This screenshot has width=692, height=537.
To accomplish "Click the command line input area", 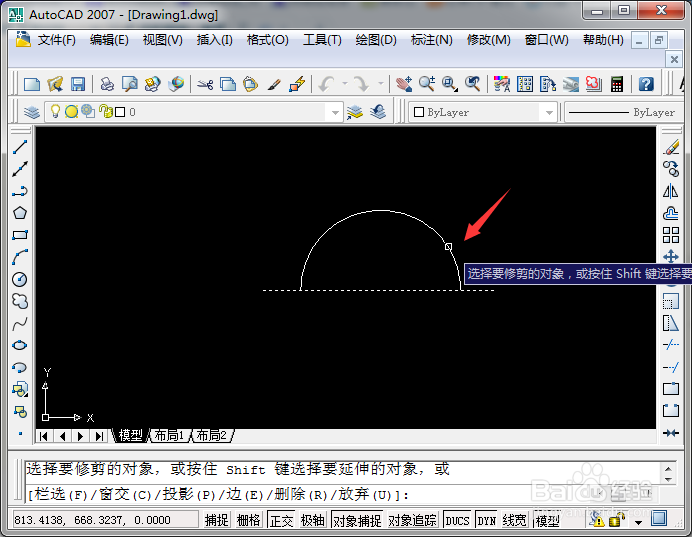I will tap(342, 495).
